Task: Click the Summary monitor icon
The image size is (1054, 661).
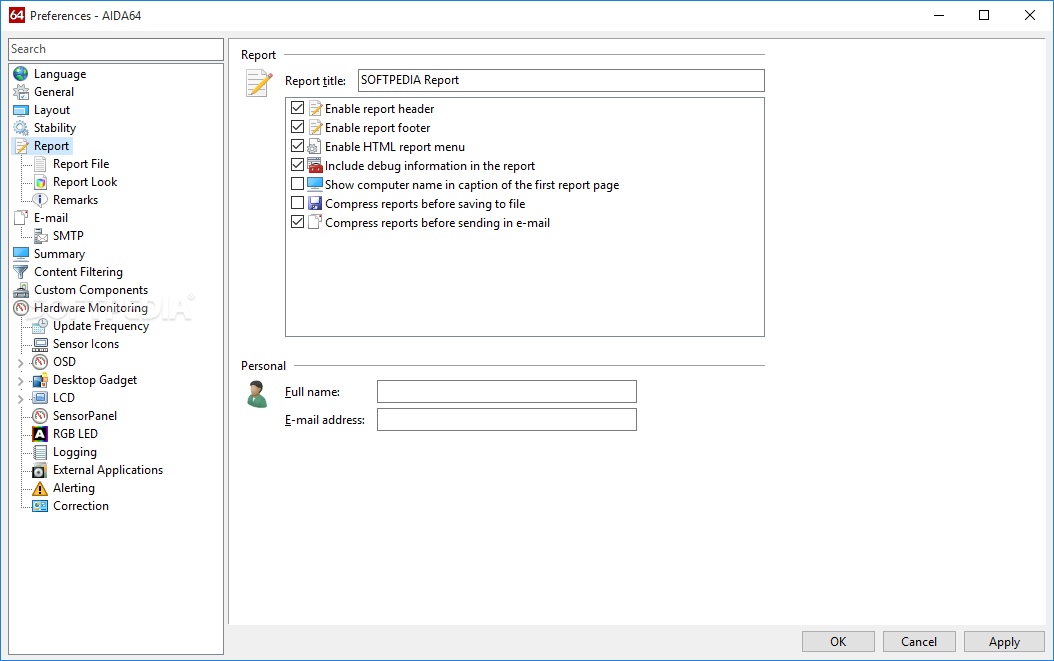Action: [x=21, y=254]
